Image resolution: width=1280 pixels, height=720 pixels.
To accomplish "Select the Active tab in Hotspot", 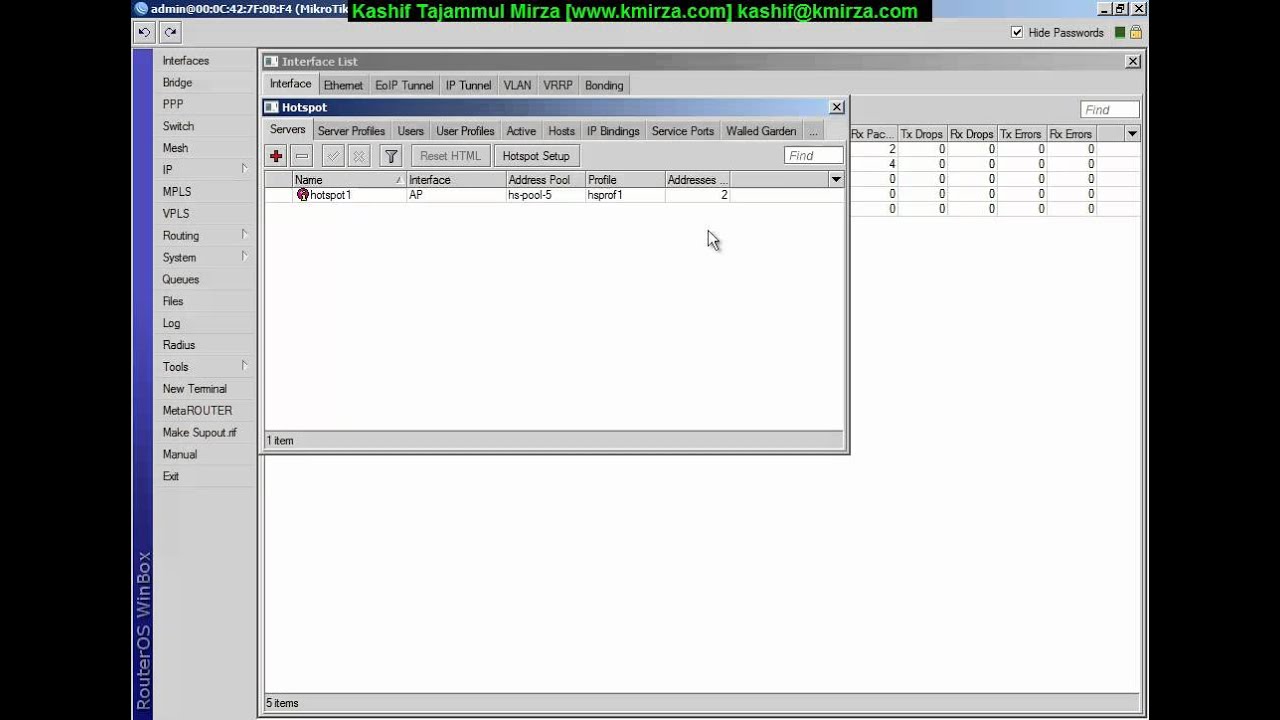I will tap(521, 131).
